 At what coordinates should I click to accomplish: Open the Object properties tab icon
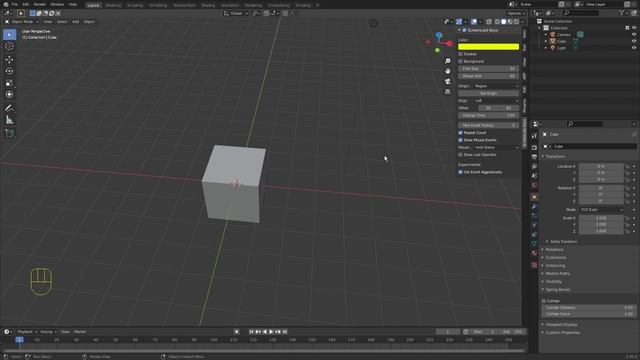pos(534,197)
